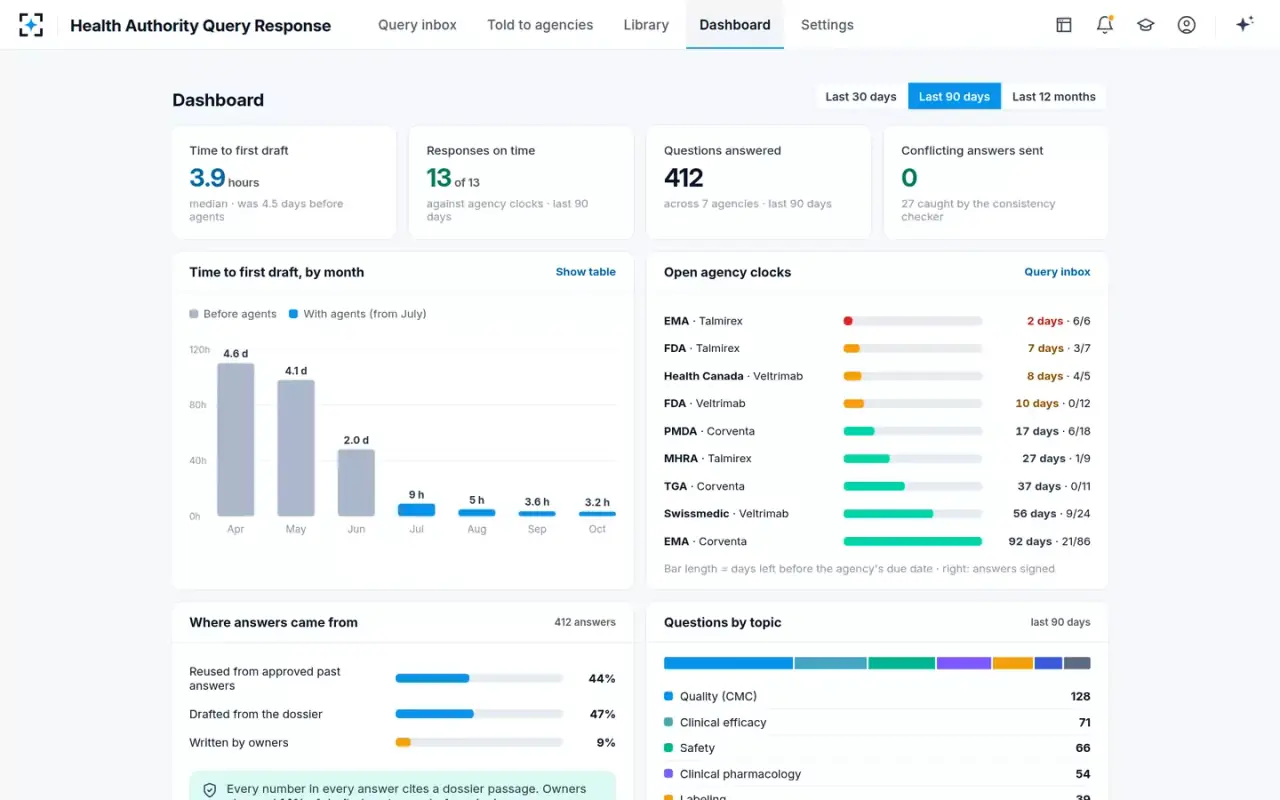The height and width of the screenshot is (800, 1280).
Task: Click the "10 days" value for FDA Veltrimab
Action: (1037, 404)
